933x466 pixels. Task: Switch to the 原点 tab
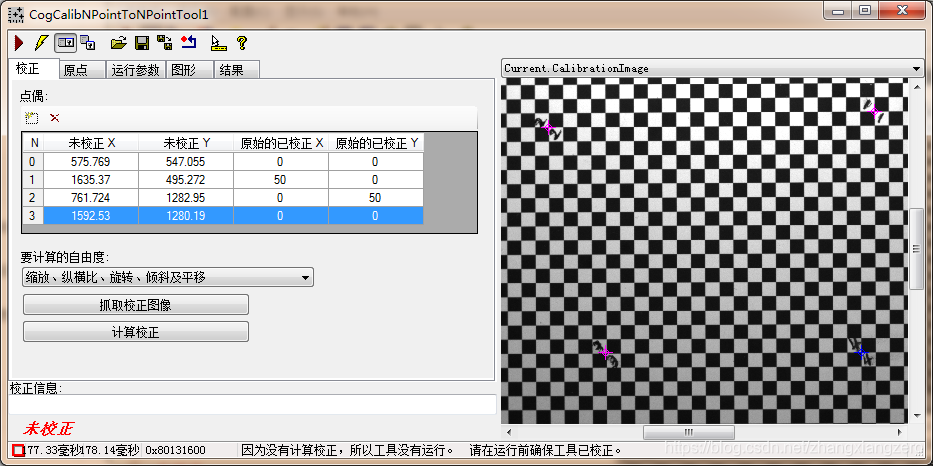click(82, 70)
